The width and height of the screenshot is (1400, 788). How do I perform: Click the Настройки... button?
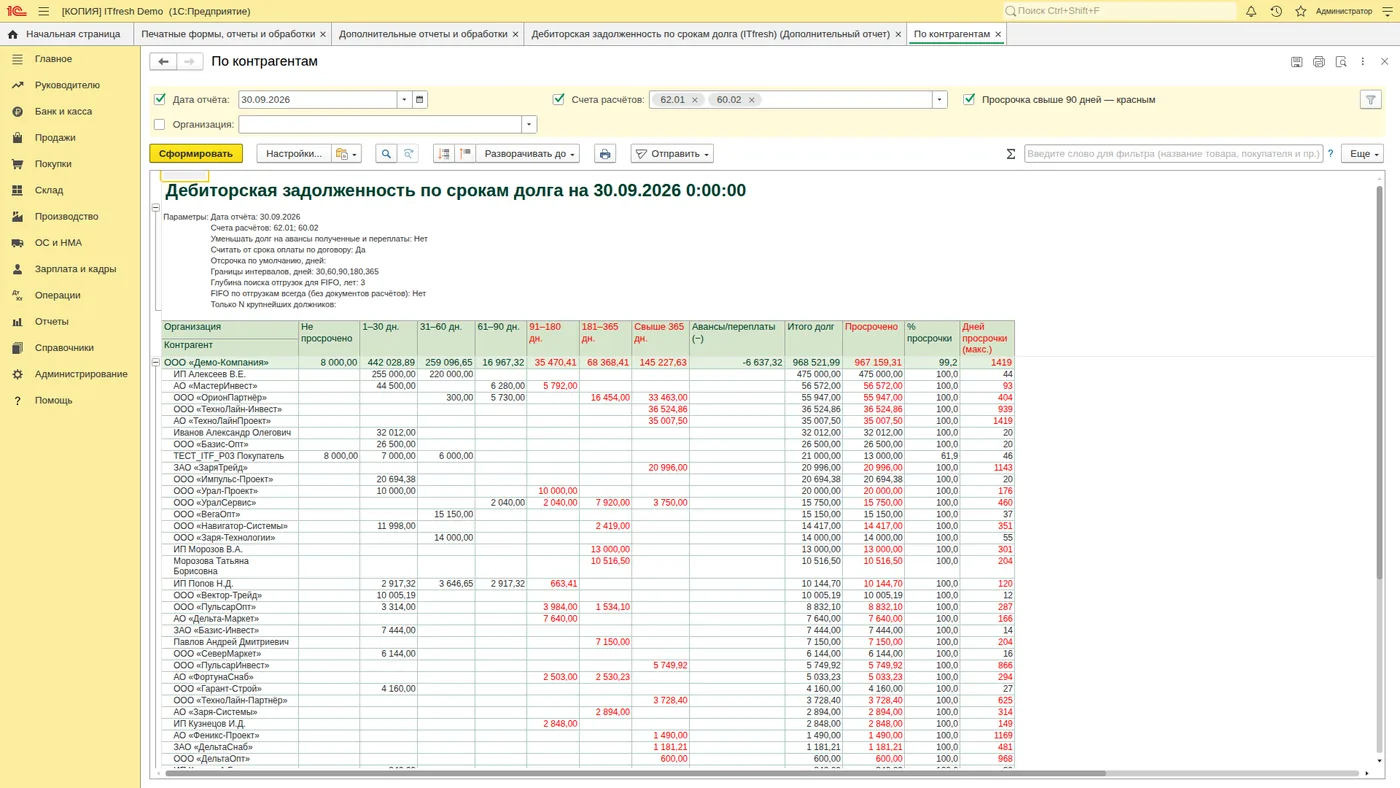click(294, 154)
